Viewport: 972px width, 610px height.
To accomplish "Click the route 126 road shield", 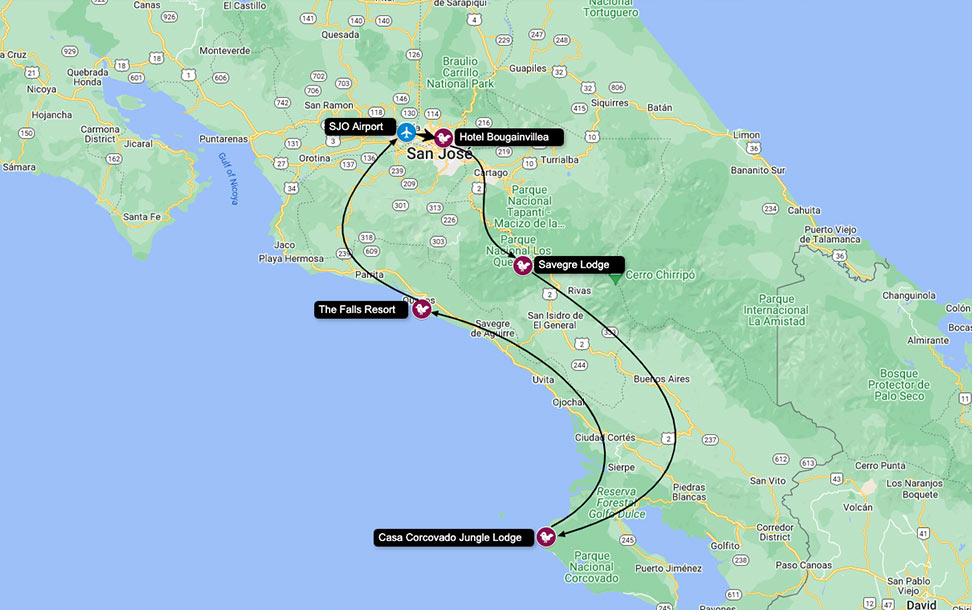I will point(414,55).
